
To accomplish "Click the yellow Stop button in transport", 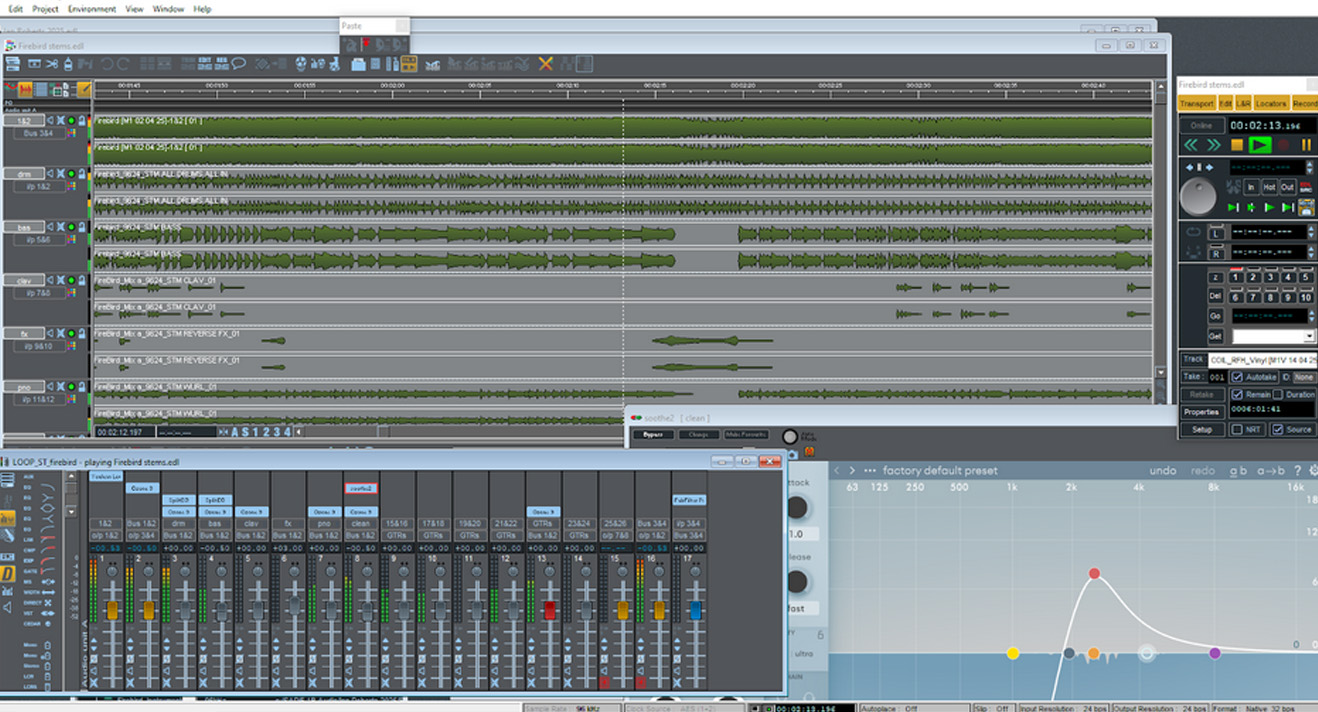I will point(1237,146).
